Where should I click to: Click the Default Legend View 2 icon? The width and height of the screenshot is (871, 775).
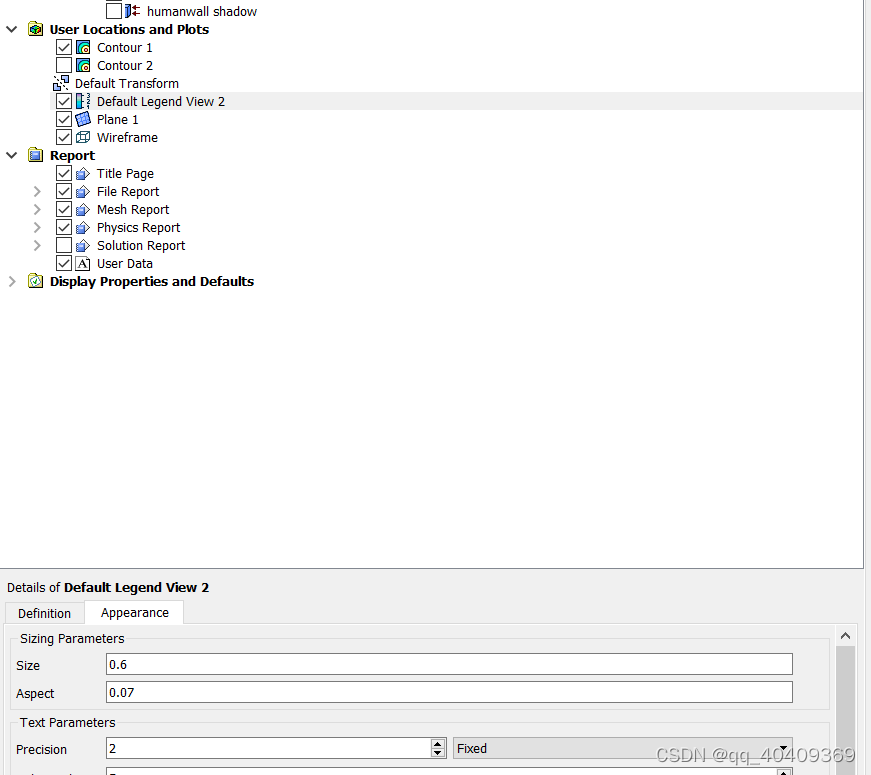tap(83, 101)
